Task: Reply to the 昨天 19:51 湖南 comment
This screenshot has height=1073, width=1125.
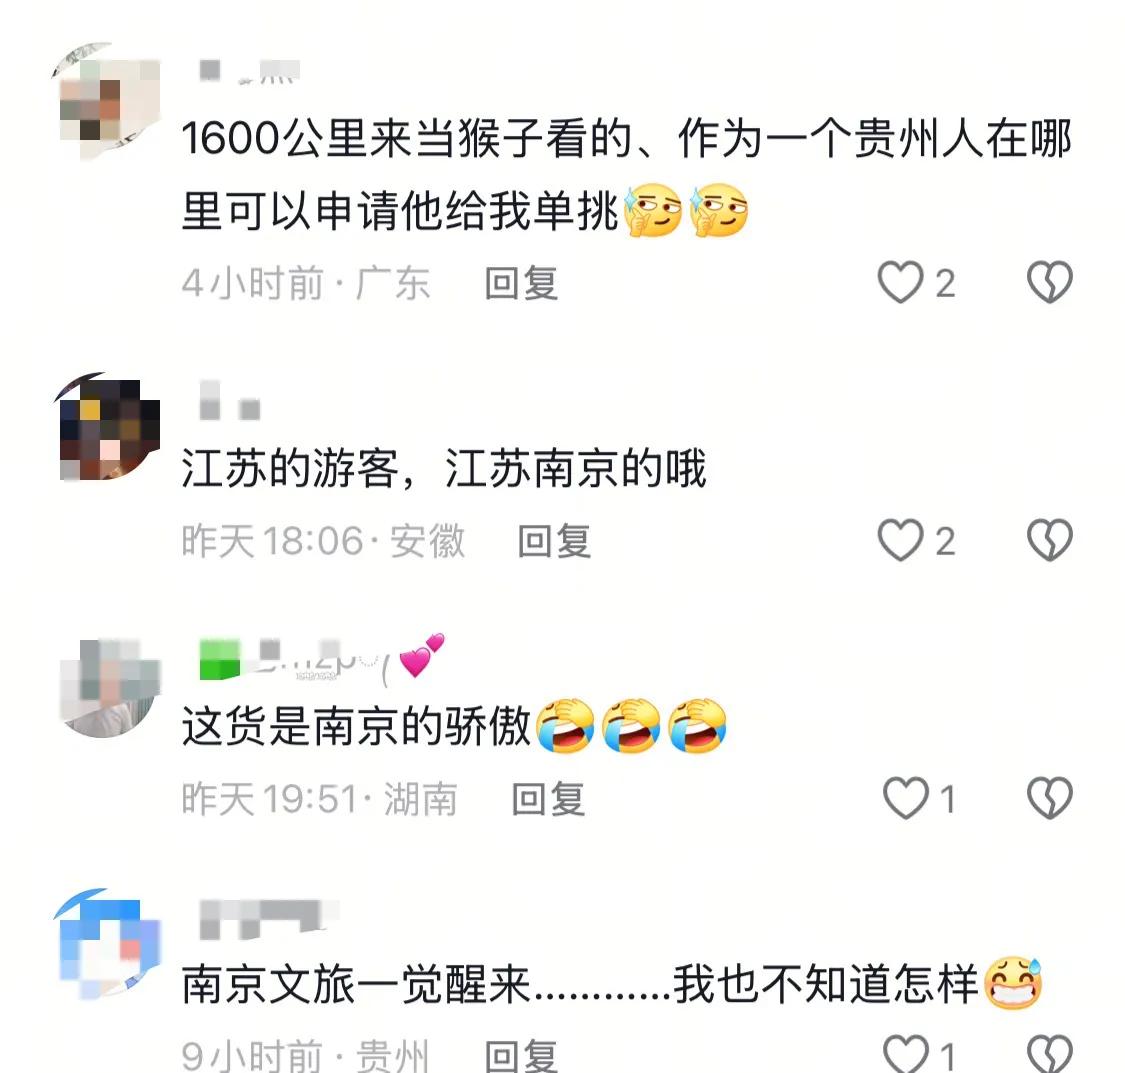Action: point(548,798)
